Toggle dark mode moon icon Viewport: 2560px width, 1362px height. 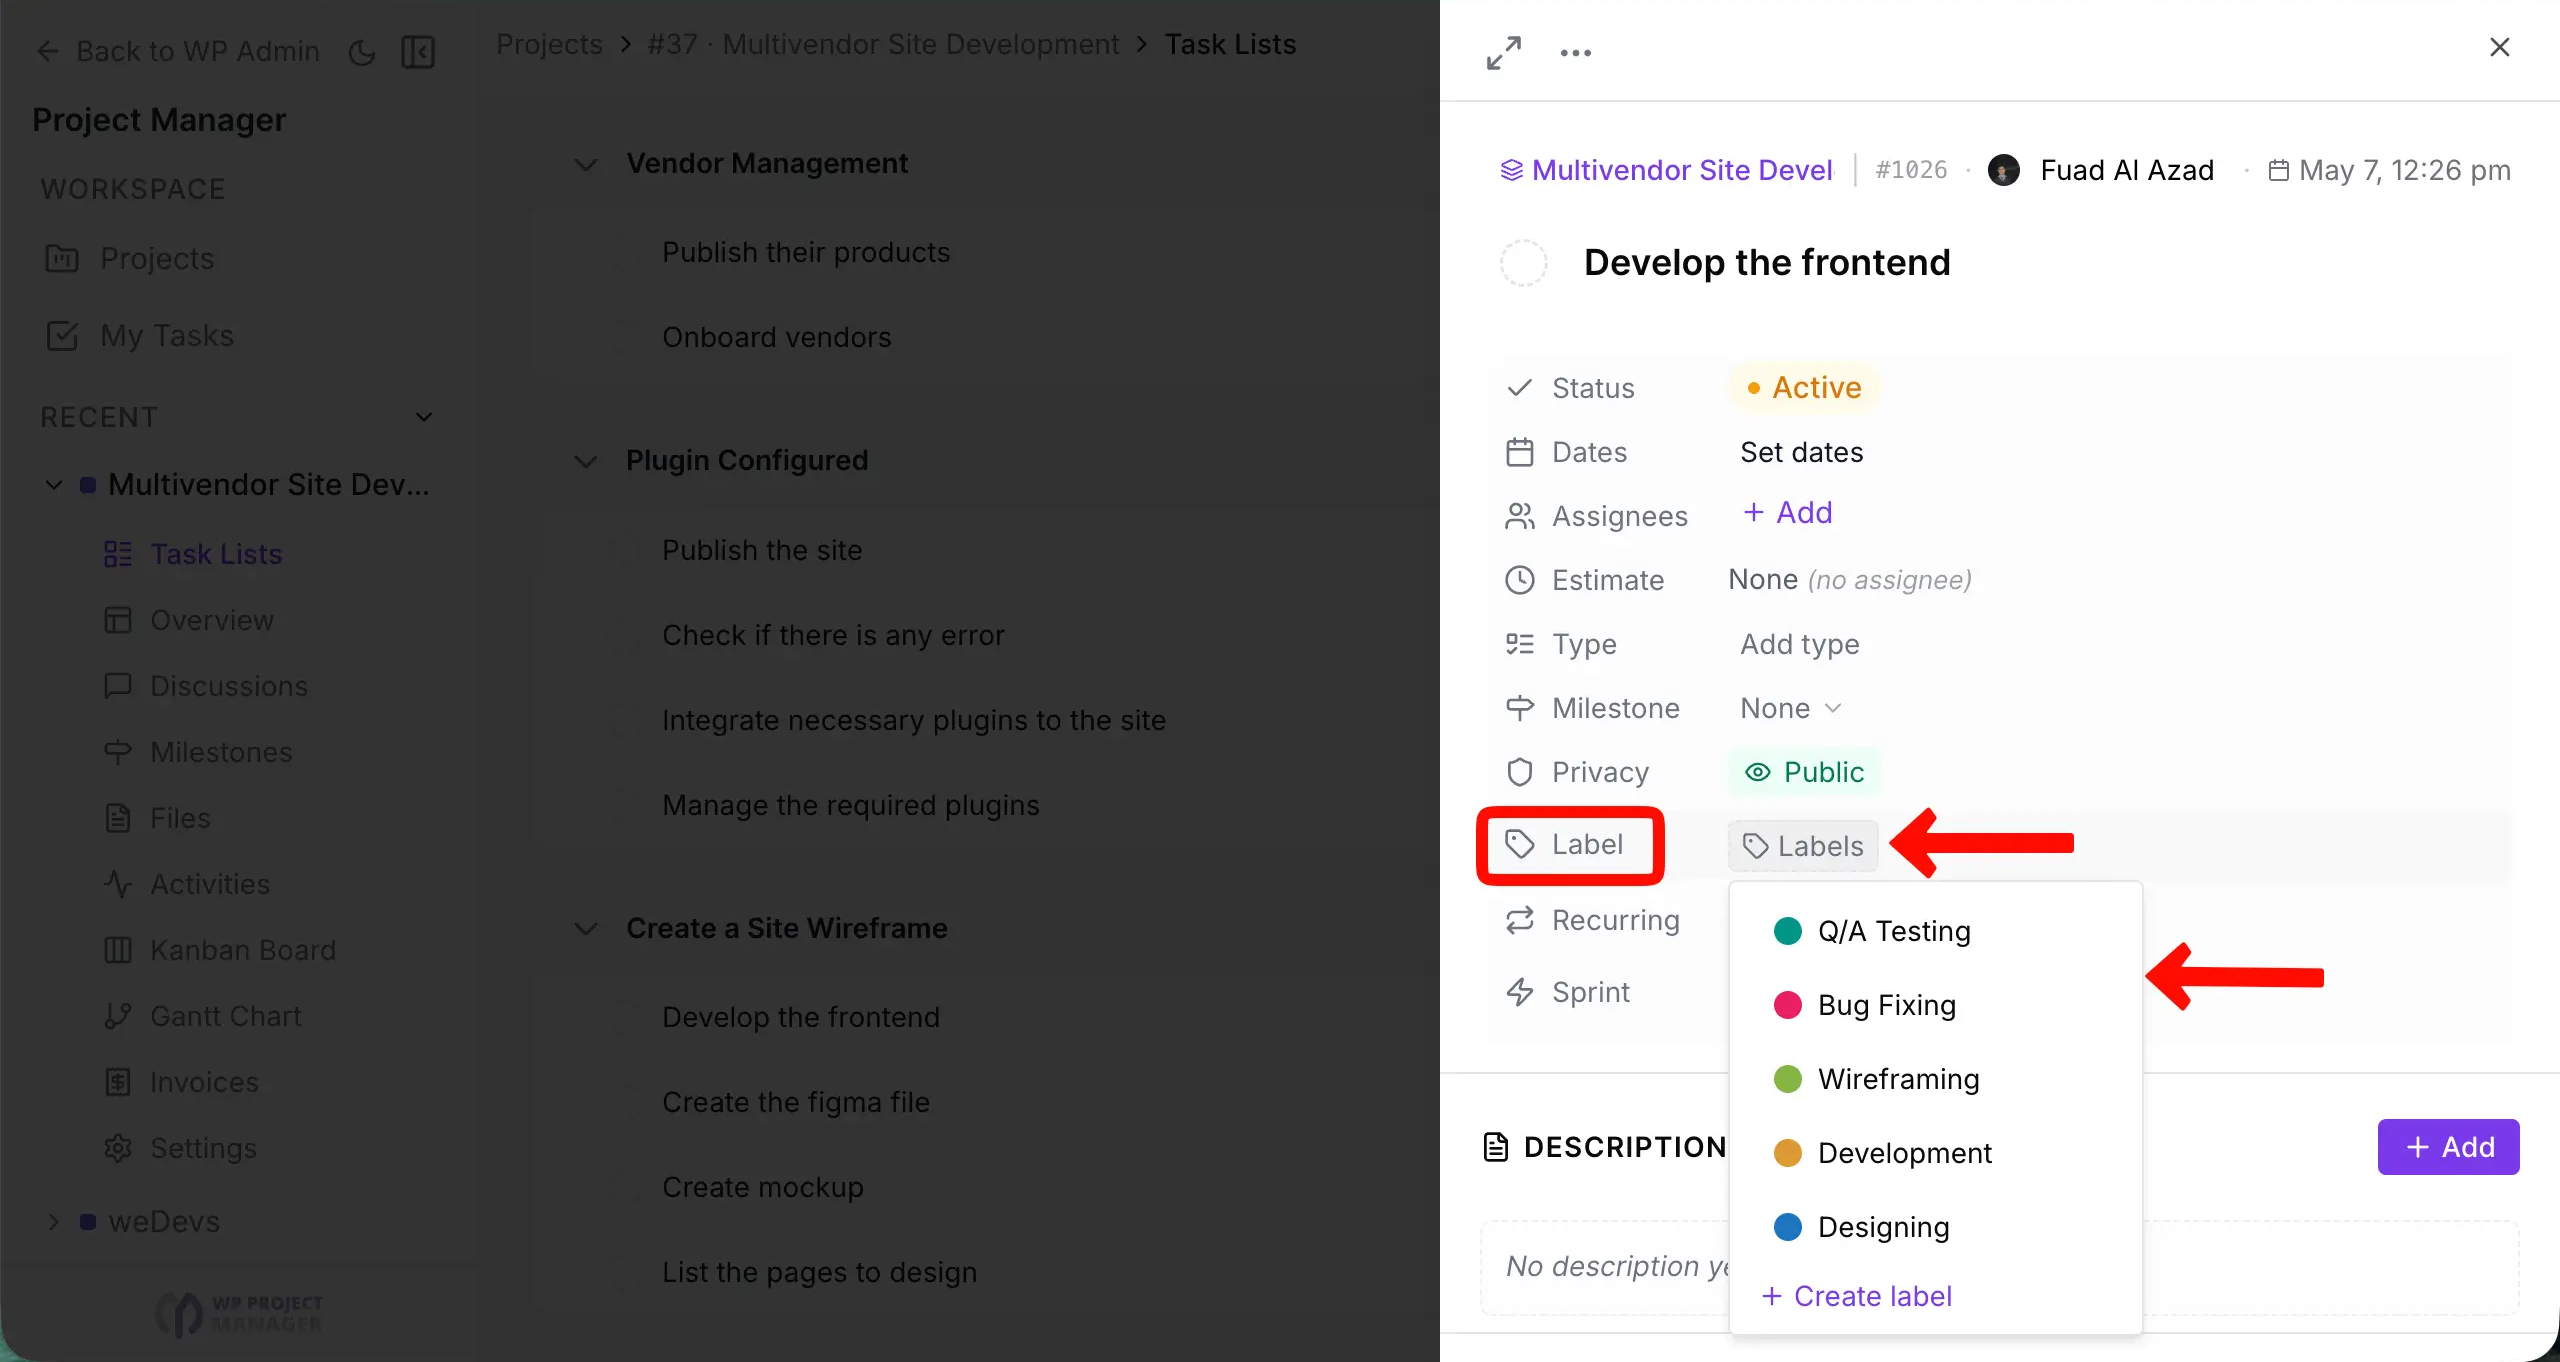362,52
